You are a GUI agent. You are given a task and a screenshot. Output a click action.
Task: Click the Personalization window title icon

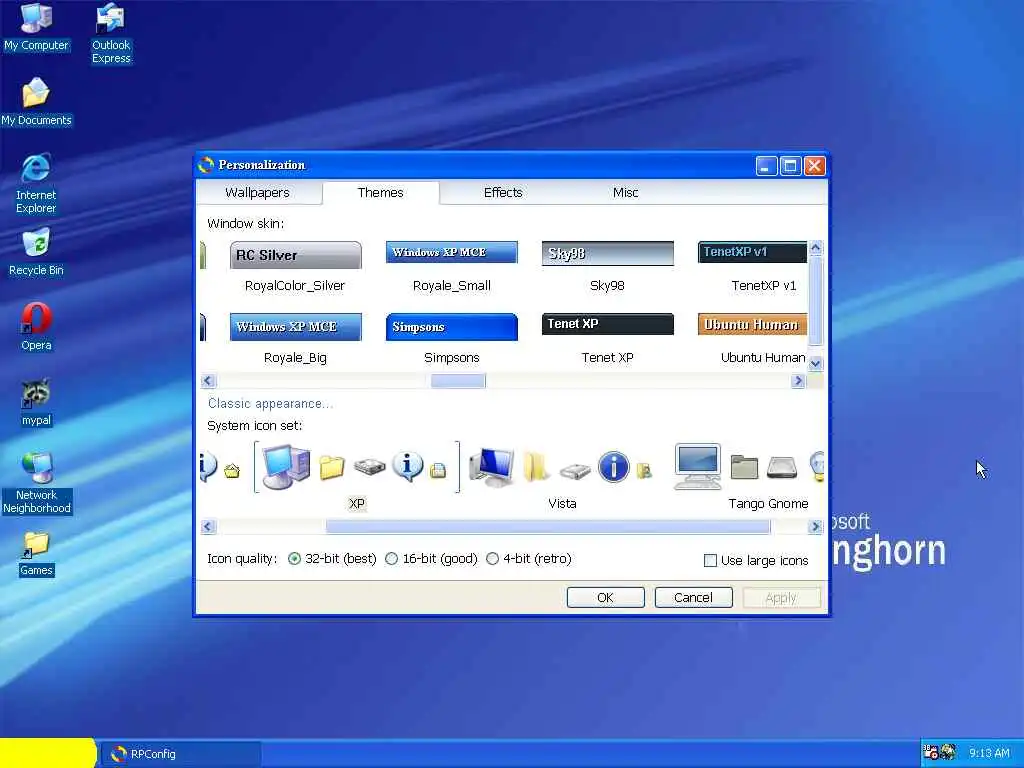[206, 165]
